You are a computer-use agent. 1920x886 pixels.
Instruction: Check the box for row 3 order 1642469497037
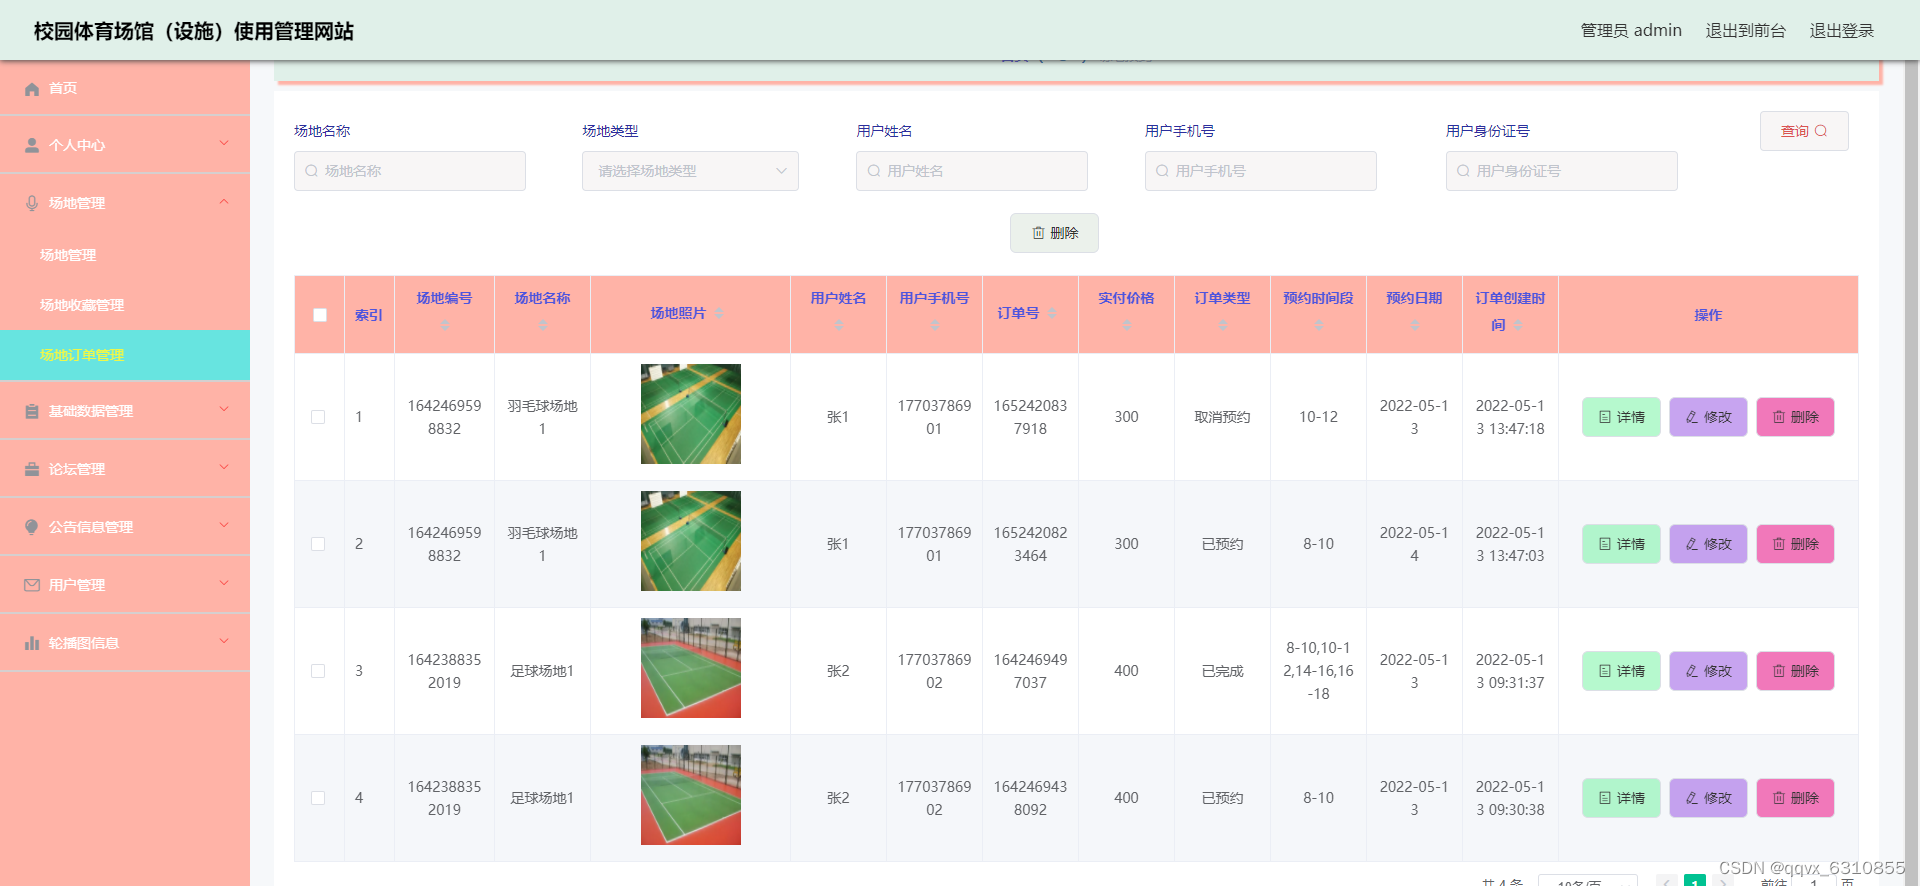318,671
